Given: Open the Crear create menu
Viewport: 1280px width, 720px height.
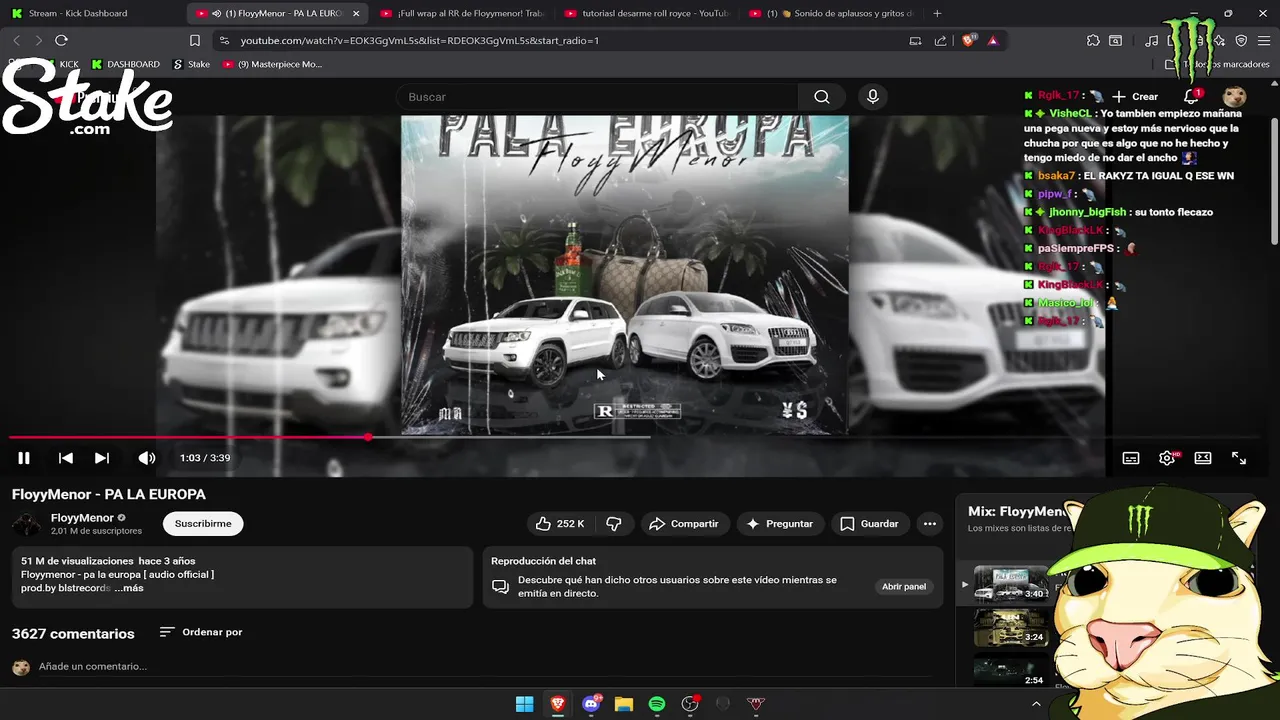Looking at the screenshot, I should 1135,97.
